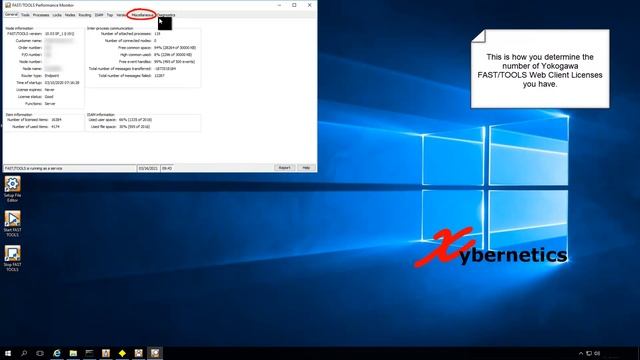Screen dimensions: 640x360
Task: Switch to the ISAM tab
Action: point(99,15)
